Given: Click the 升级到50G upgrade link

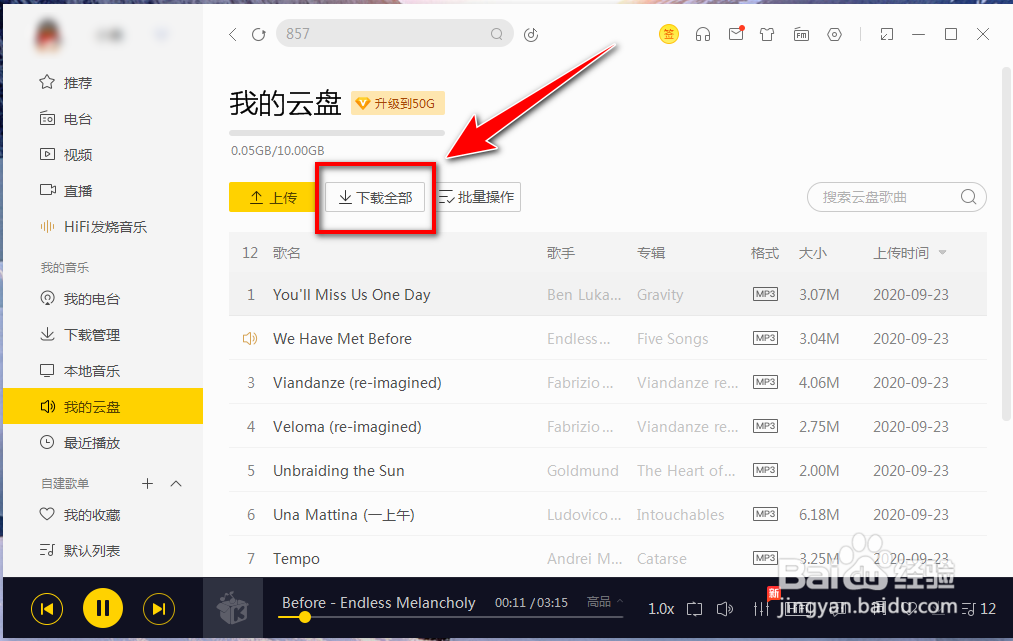Looking at the screenshot, I should 397,103.
